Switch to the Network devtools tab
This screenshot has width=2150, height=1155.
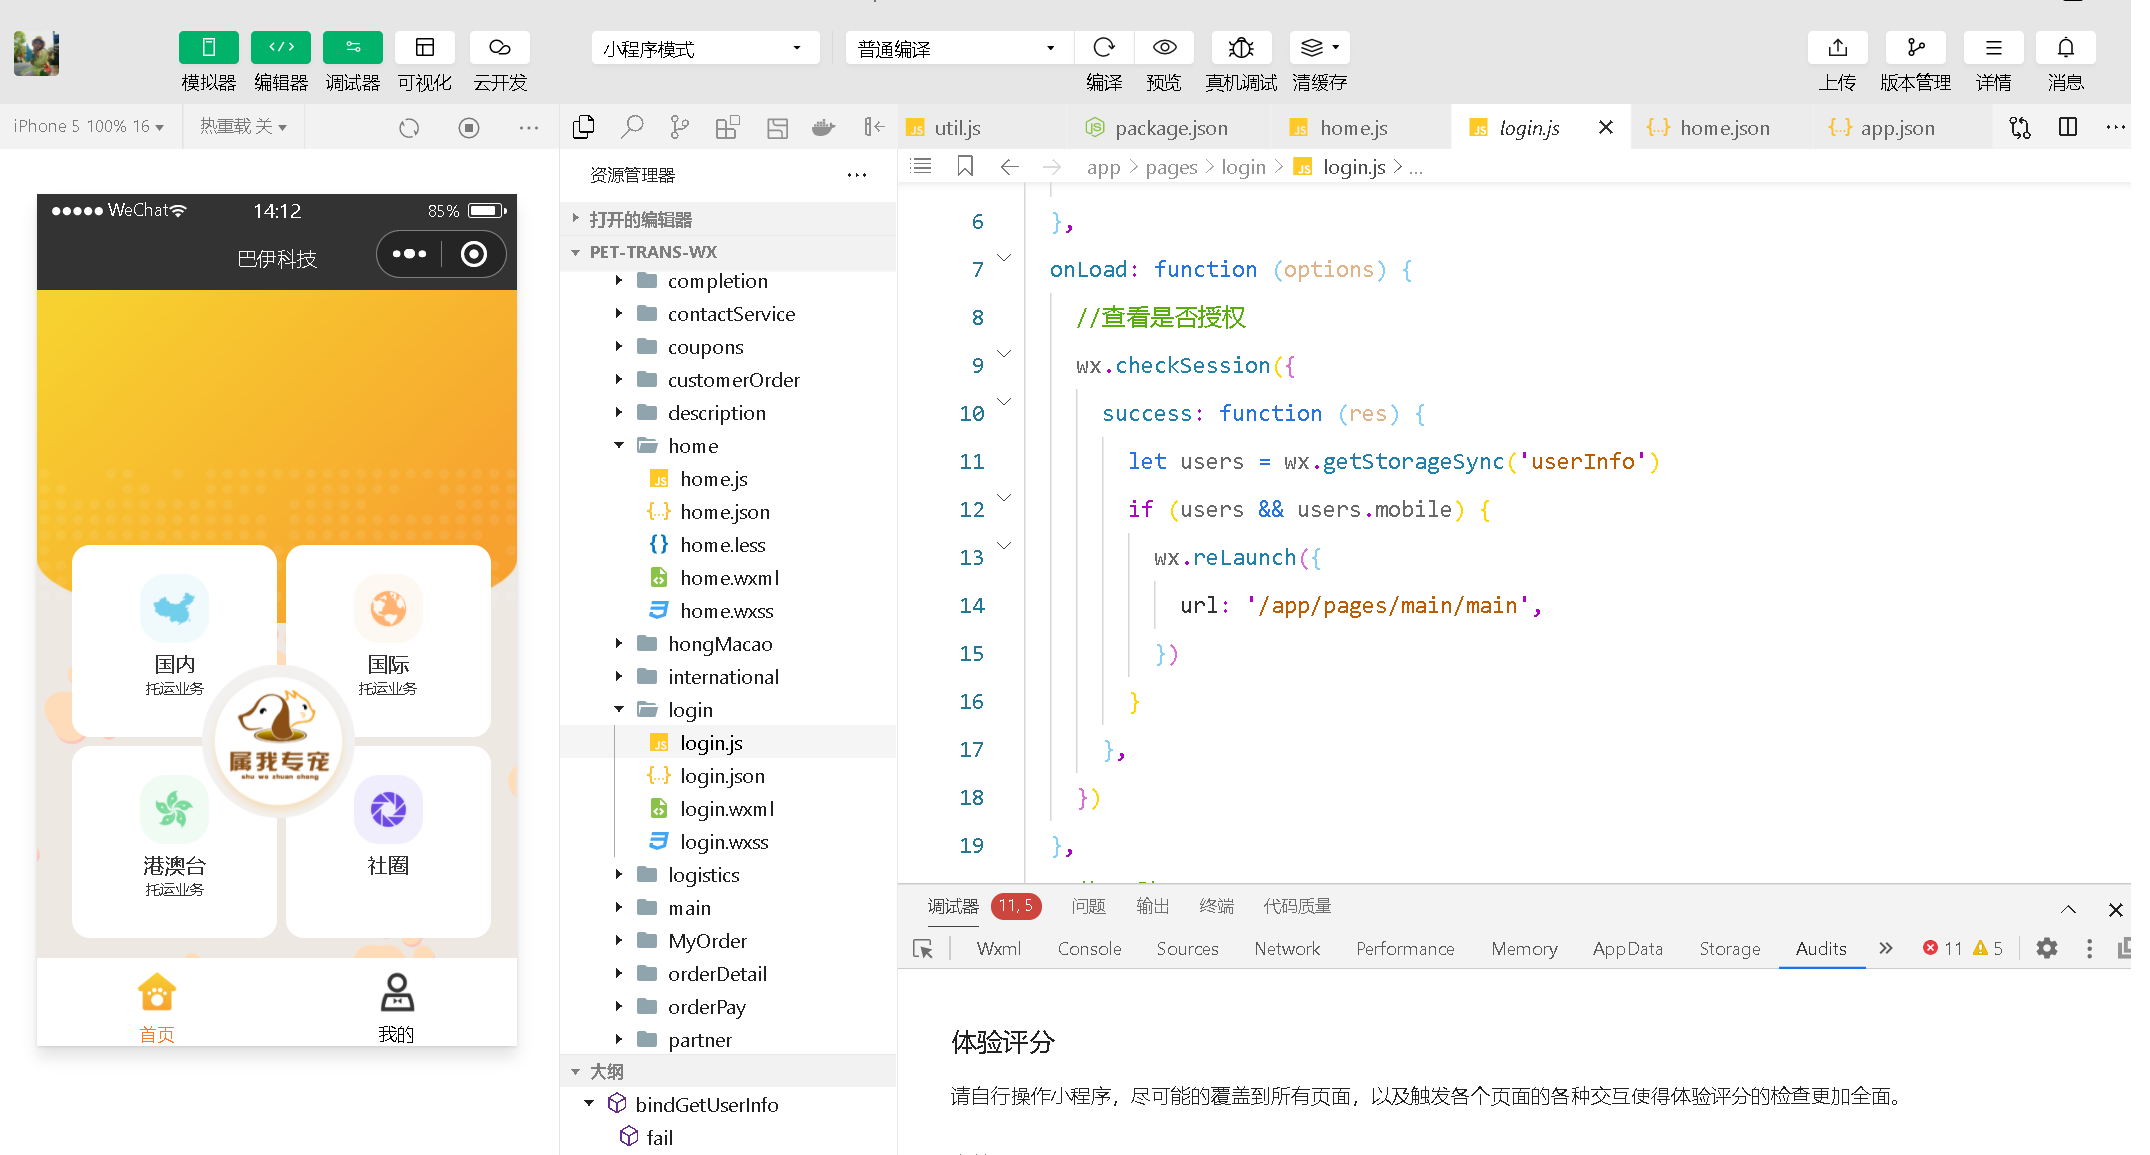click(x=1287, y=949)
